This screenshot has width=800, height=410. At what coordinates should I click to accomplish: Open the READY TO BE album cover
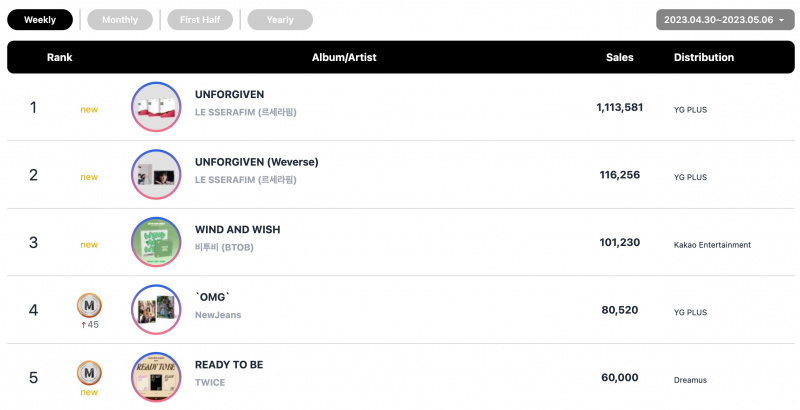(x=156, y=377)
